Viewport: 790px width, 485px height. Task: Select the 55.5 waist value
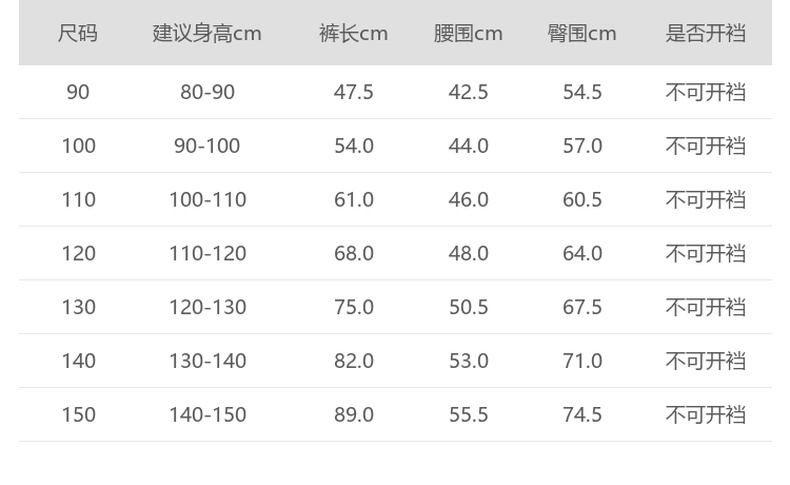click(468, 415)
